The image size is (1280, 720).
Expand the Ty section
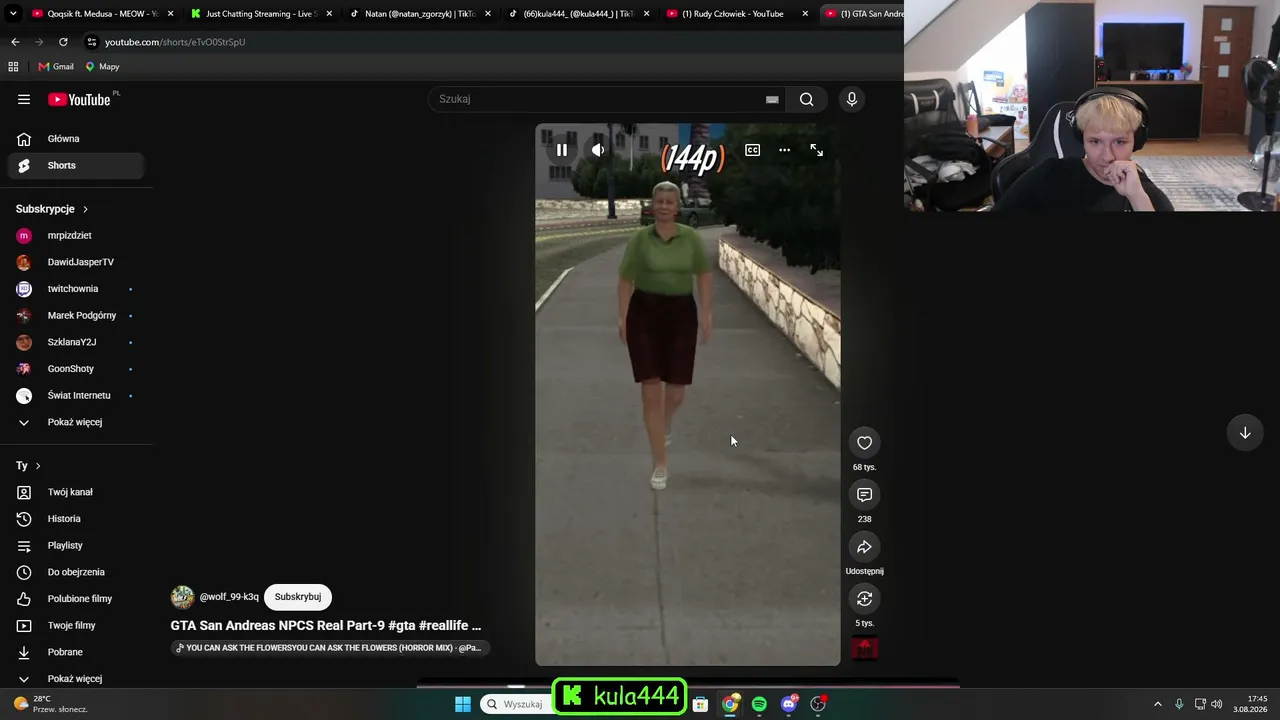28,466
